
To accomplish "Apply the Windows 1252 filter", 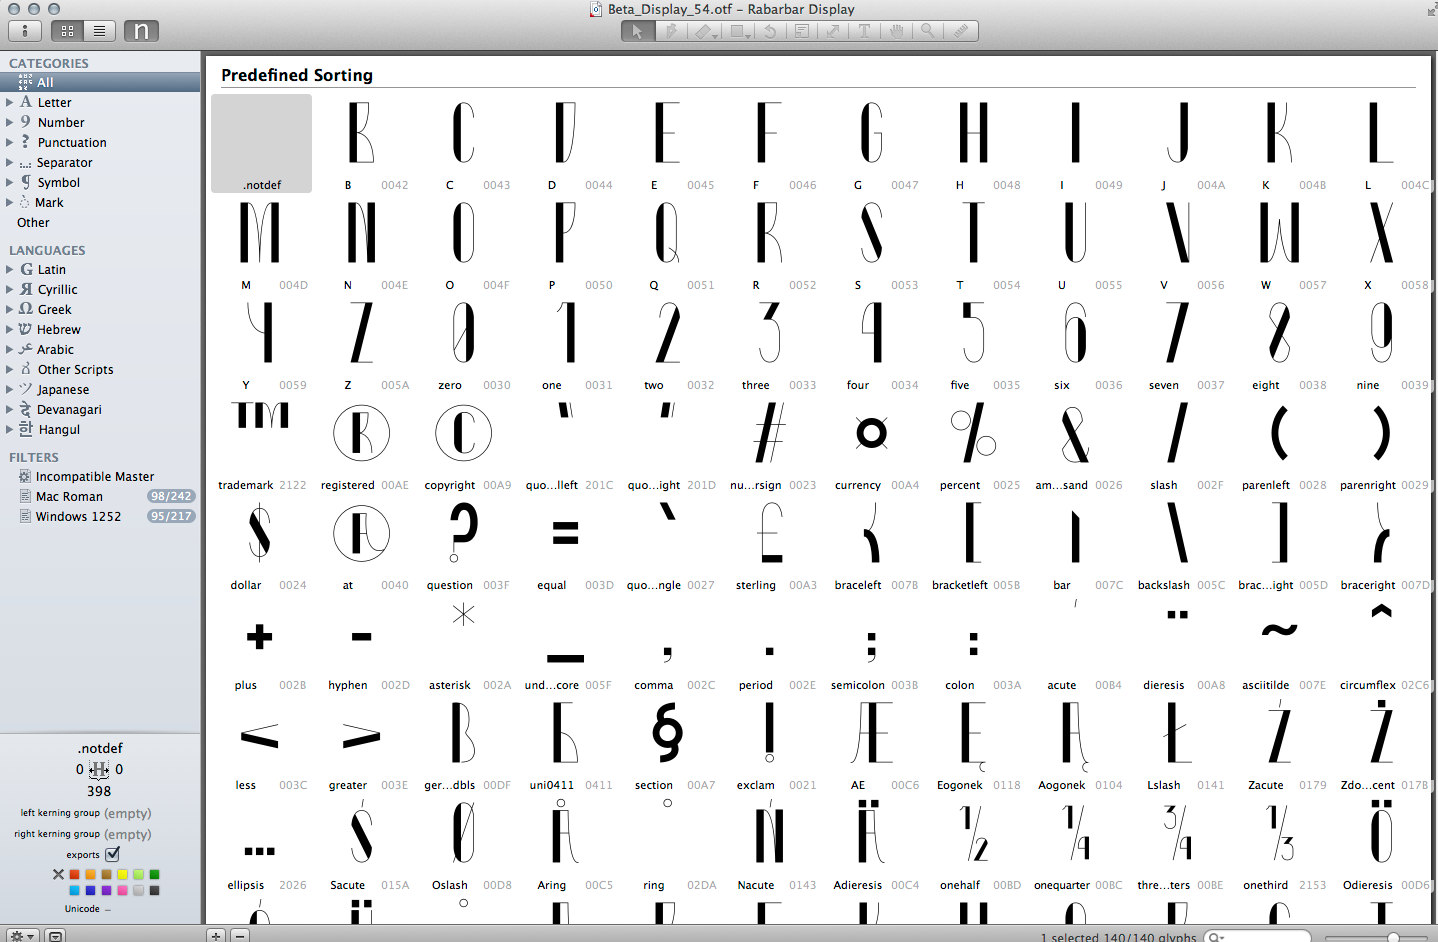I will tap(100, 516).
